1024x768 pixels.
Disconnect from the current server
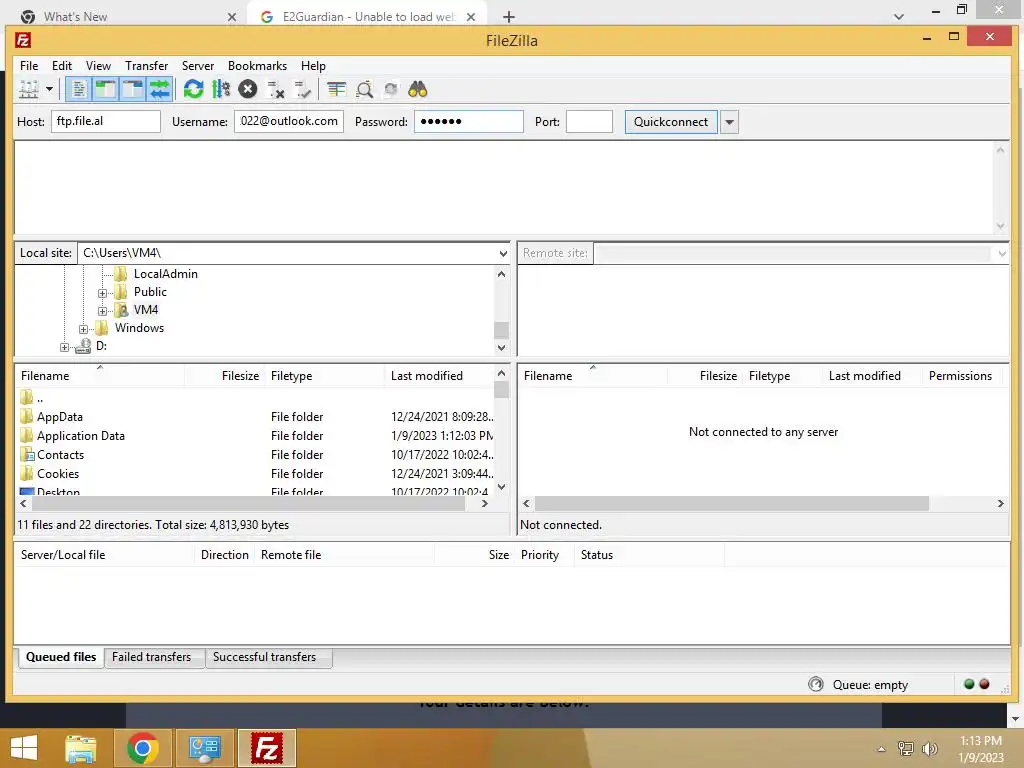275,89
